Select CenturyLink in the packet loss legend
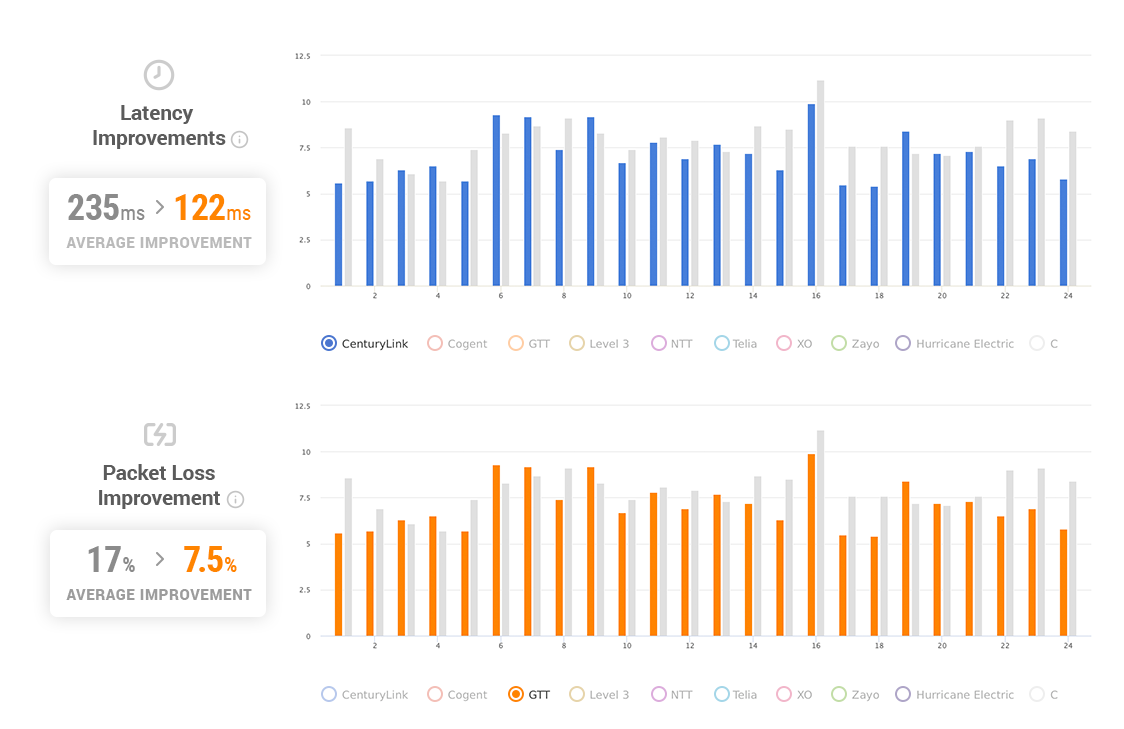 pyautogui.click(x=364, y=694)
